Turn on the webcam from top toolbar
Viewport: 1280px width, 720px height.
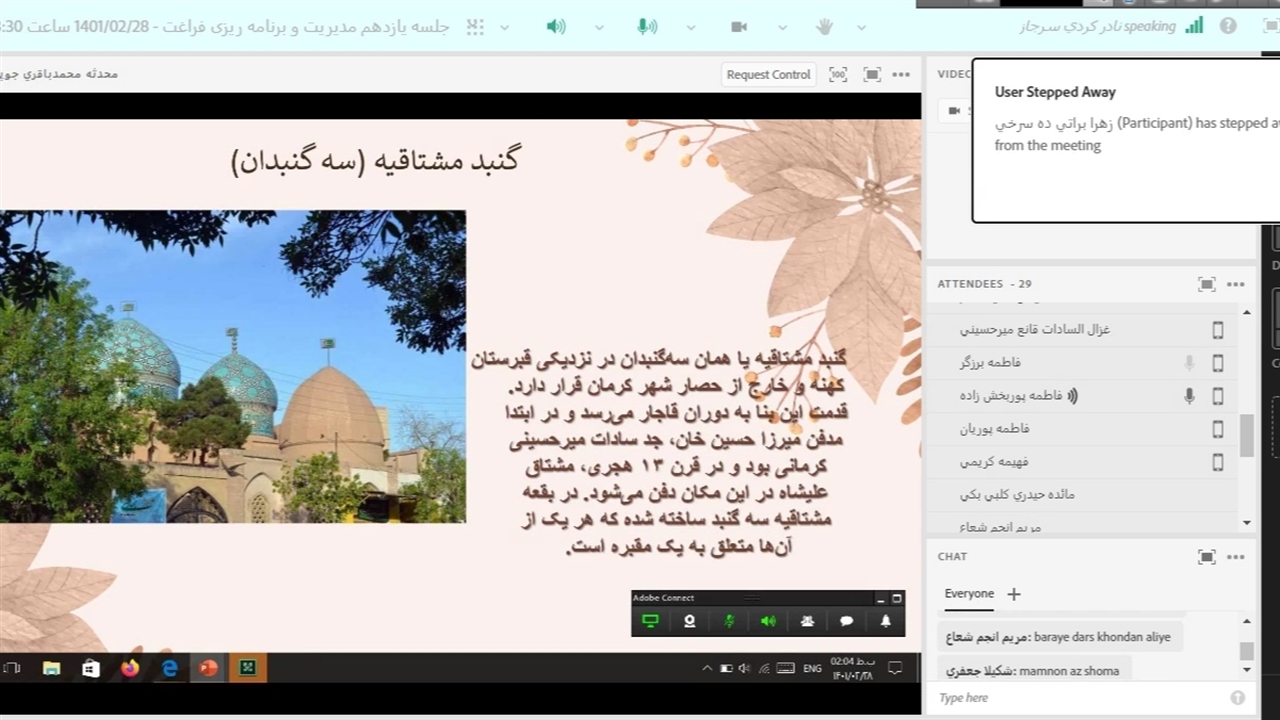click(739, 27)
